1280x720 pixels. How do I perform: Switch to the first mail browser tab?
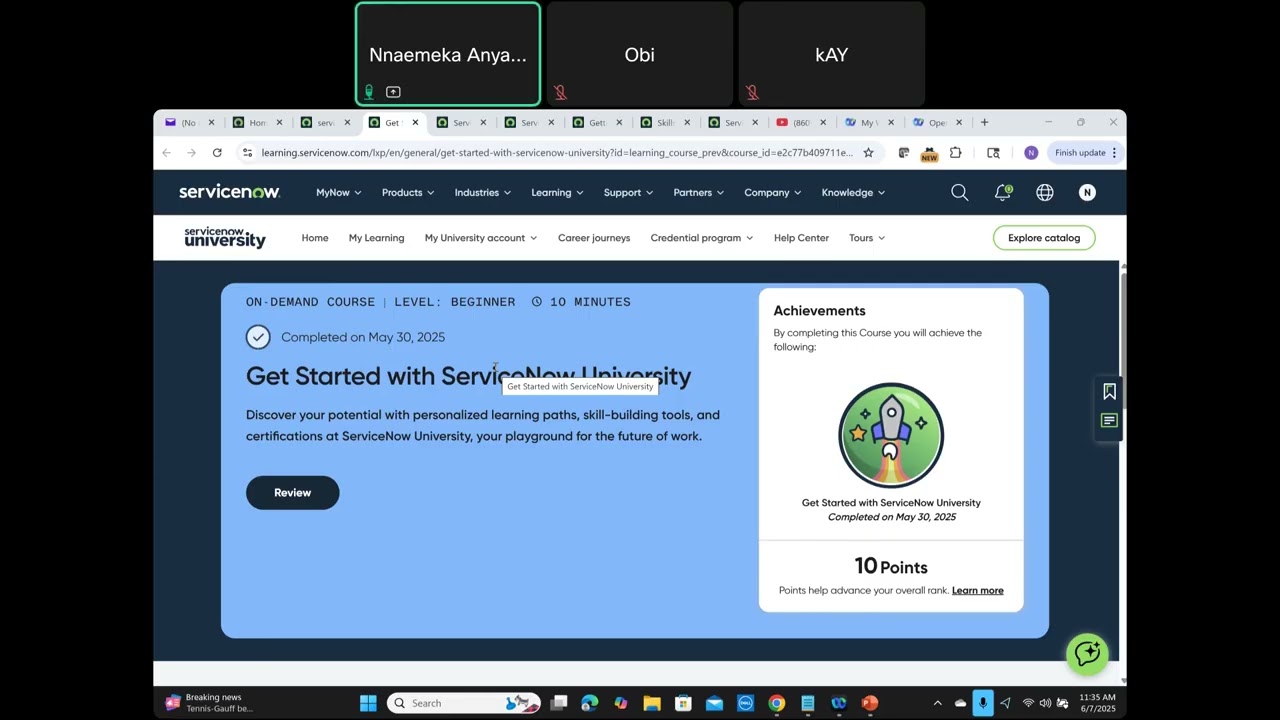point(189,123)
